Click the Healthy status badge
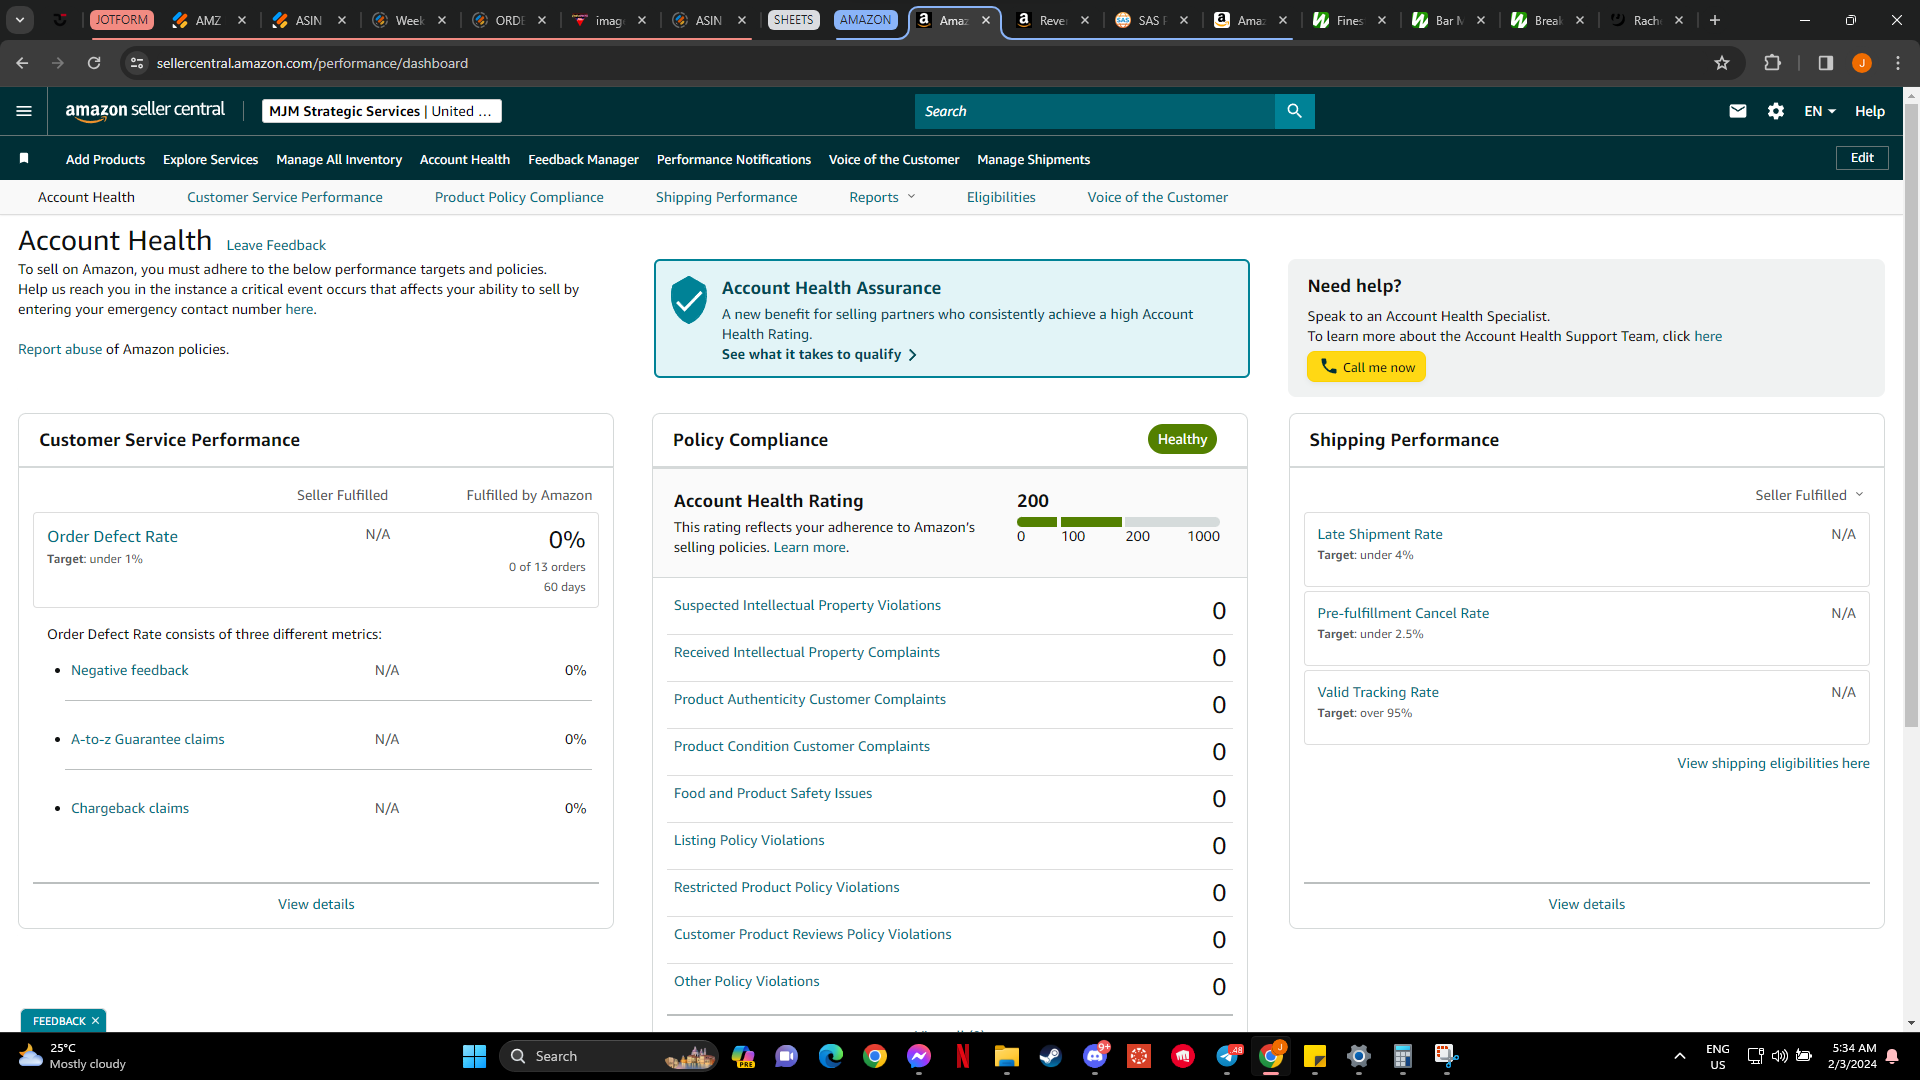1920x1080 pixels. coord(1182,439)
